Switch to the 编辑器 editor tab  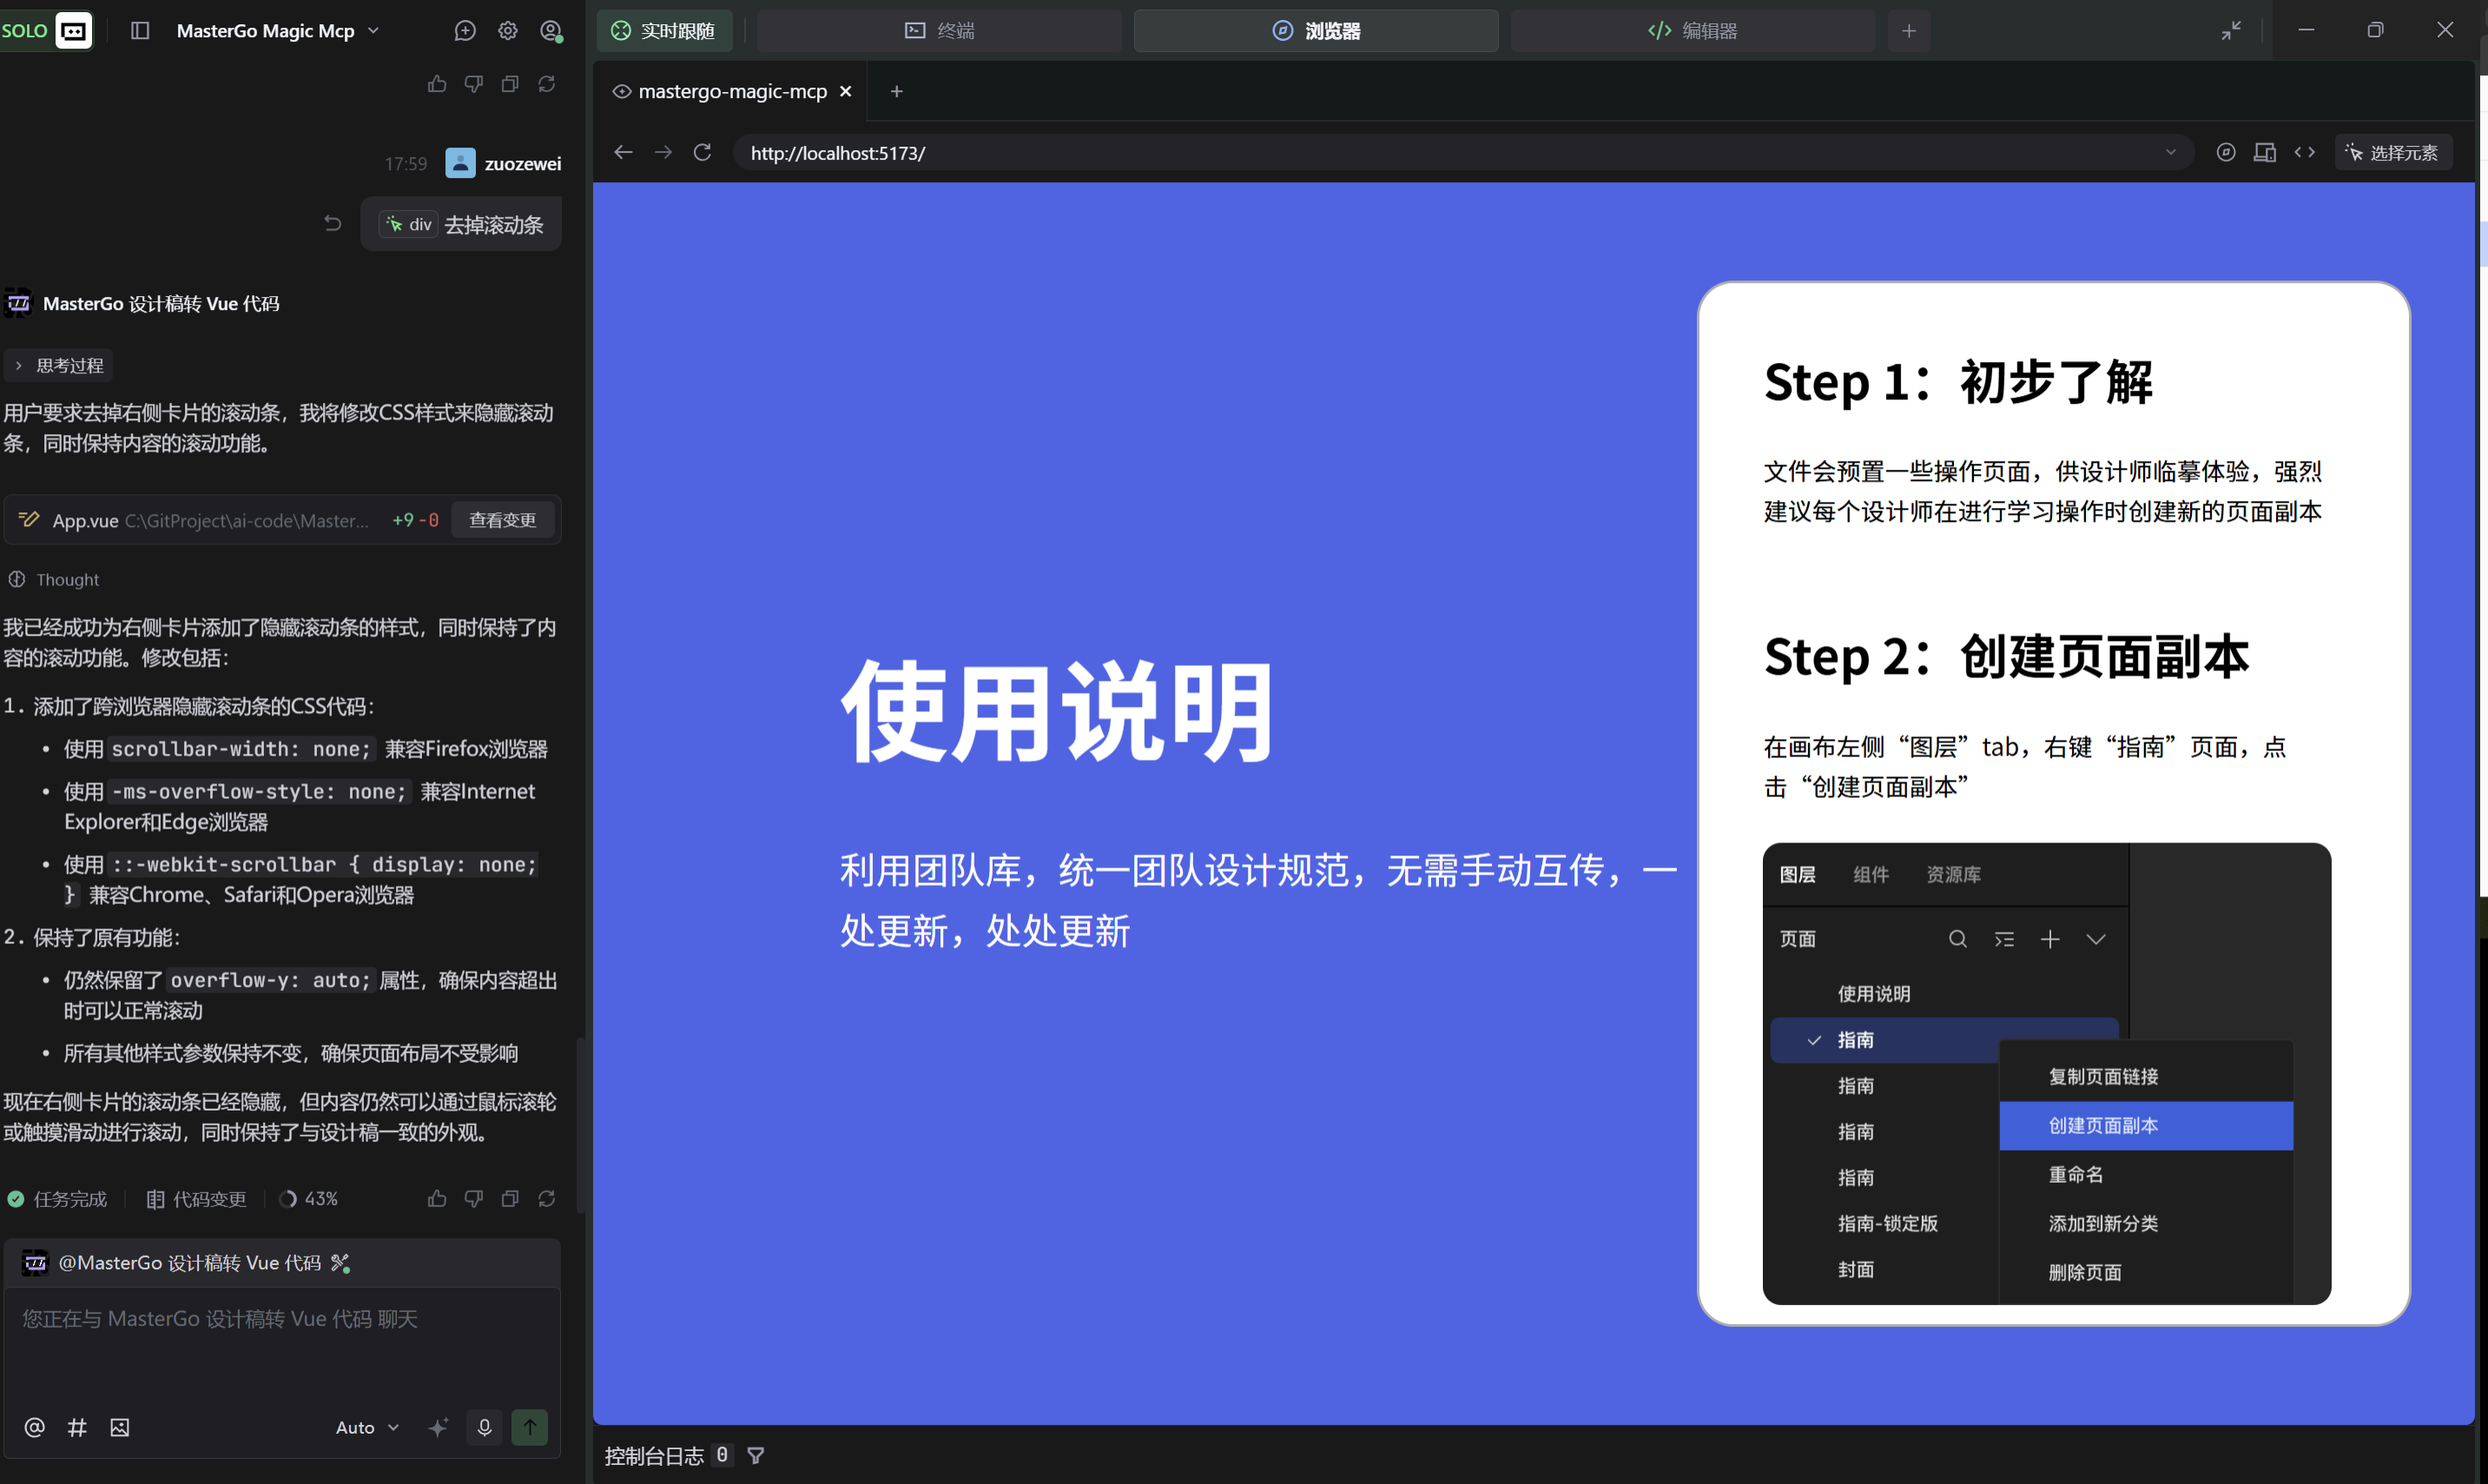coord(1694,31)
